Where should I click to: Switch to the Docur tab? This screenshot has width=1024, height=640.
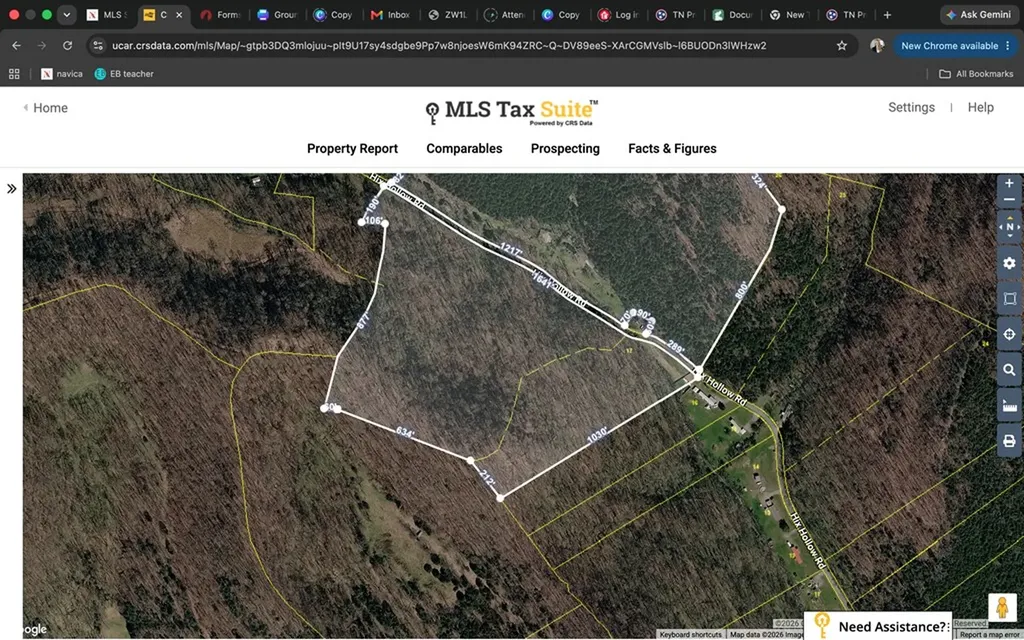[731, 14]
